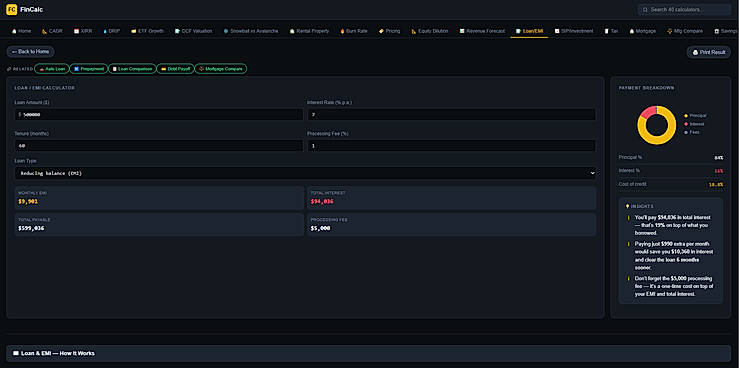Click the lightbulb icon beside Insights
Viewport: 739px width, 368px height.
(627, 206)
